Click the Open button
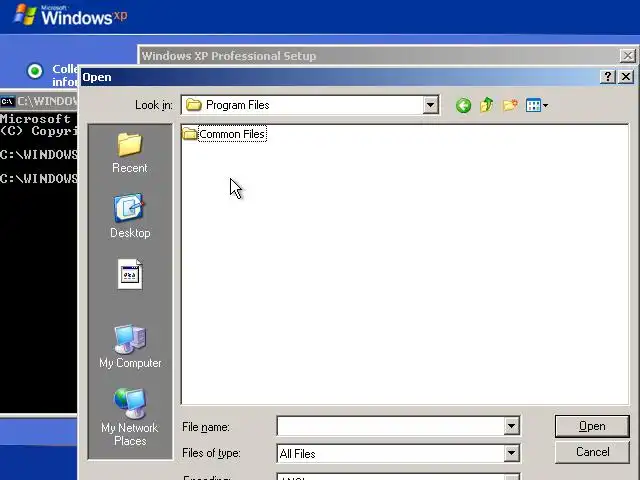 point(592,426)
